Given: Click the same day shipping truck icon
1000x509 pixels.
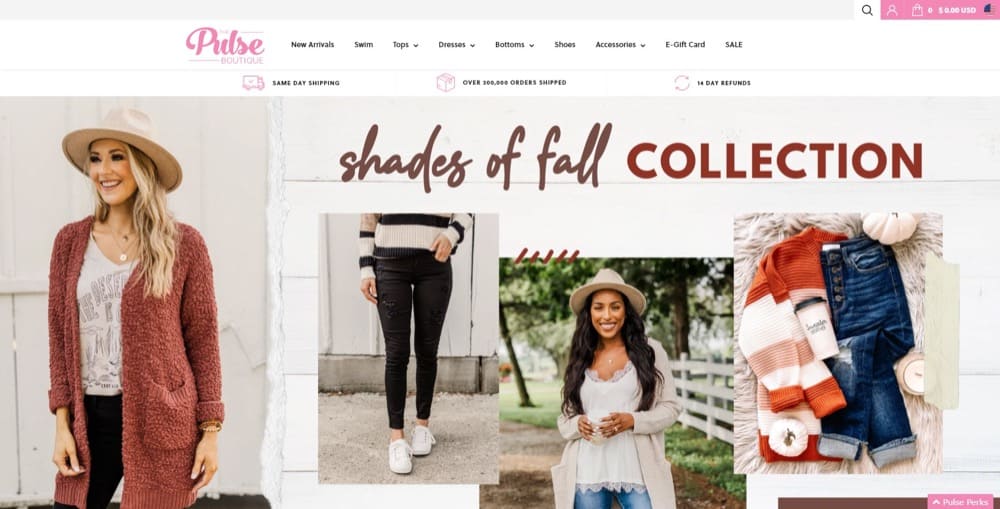Looking at the screenshot, I should click(253, 83).
